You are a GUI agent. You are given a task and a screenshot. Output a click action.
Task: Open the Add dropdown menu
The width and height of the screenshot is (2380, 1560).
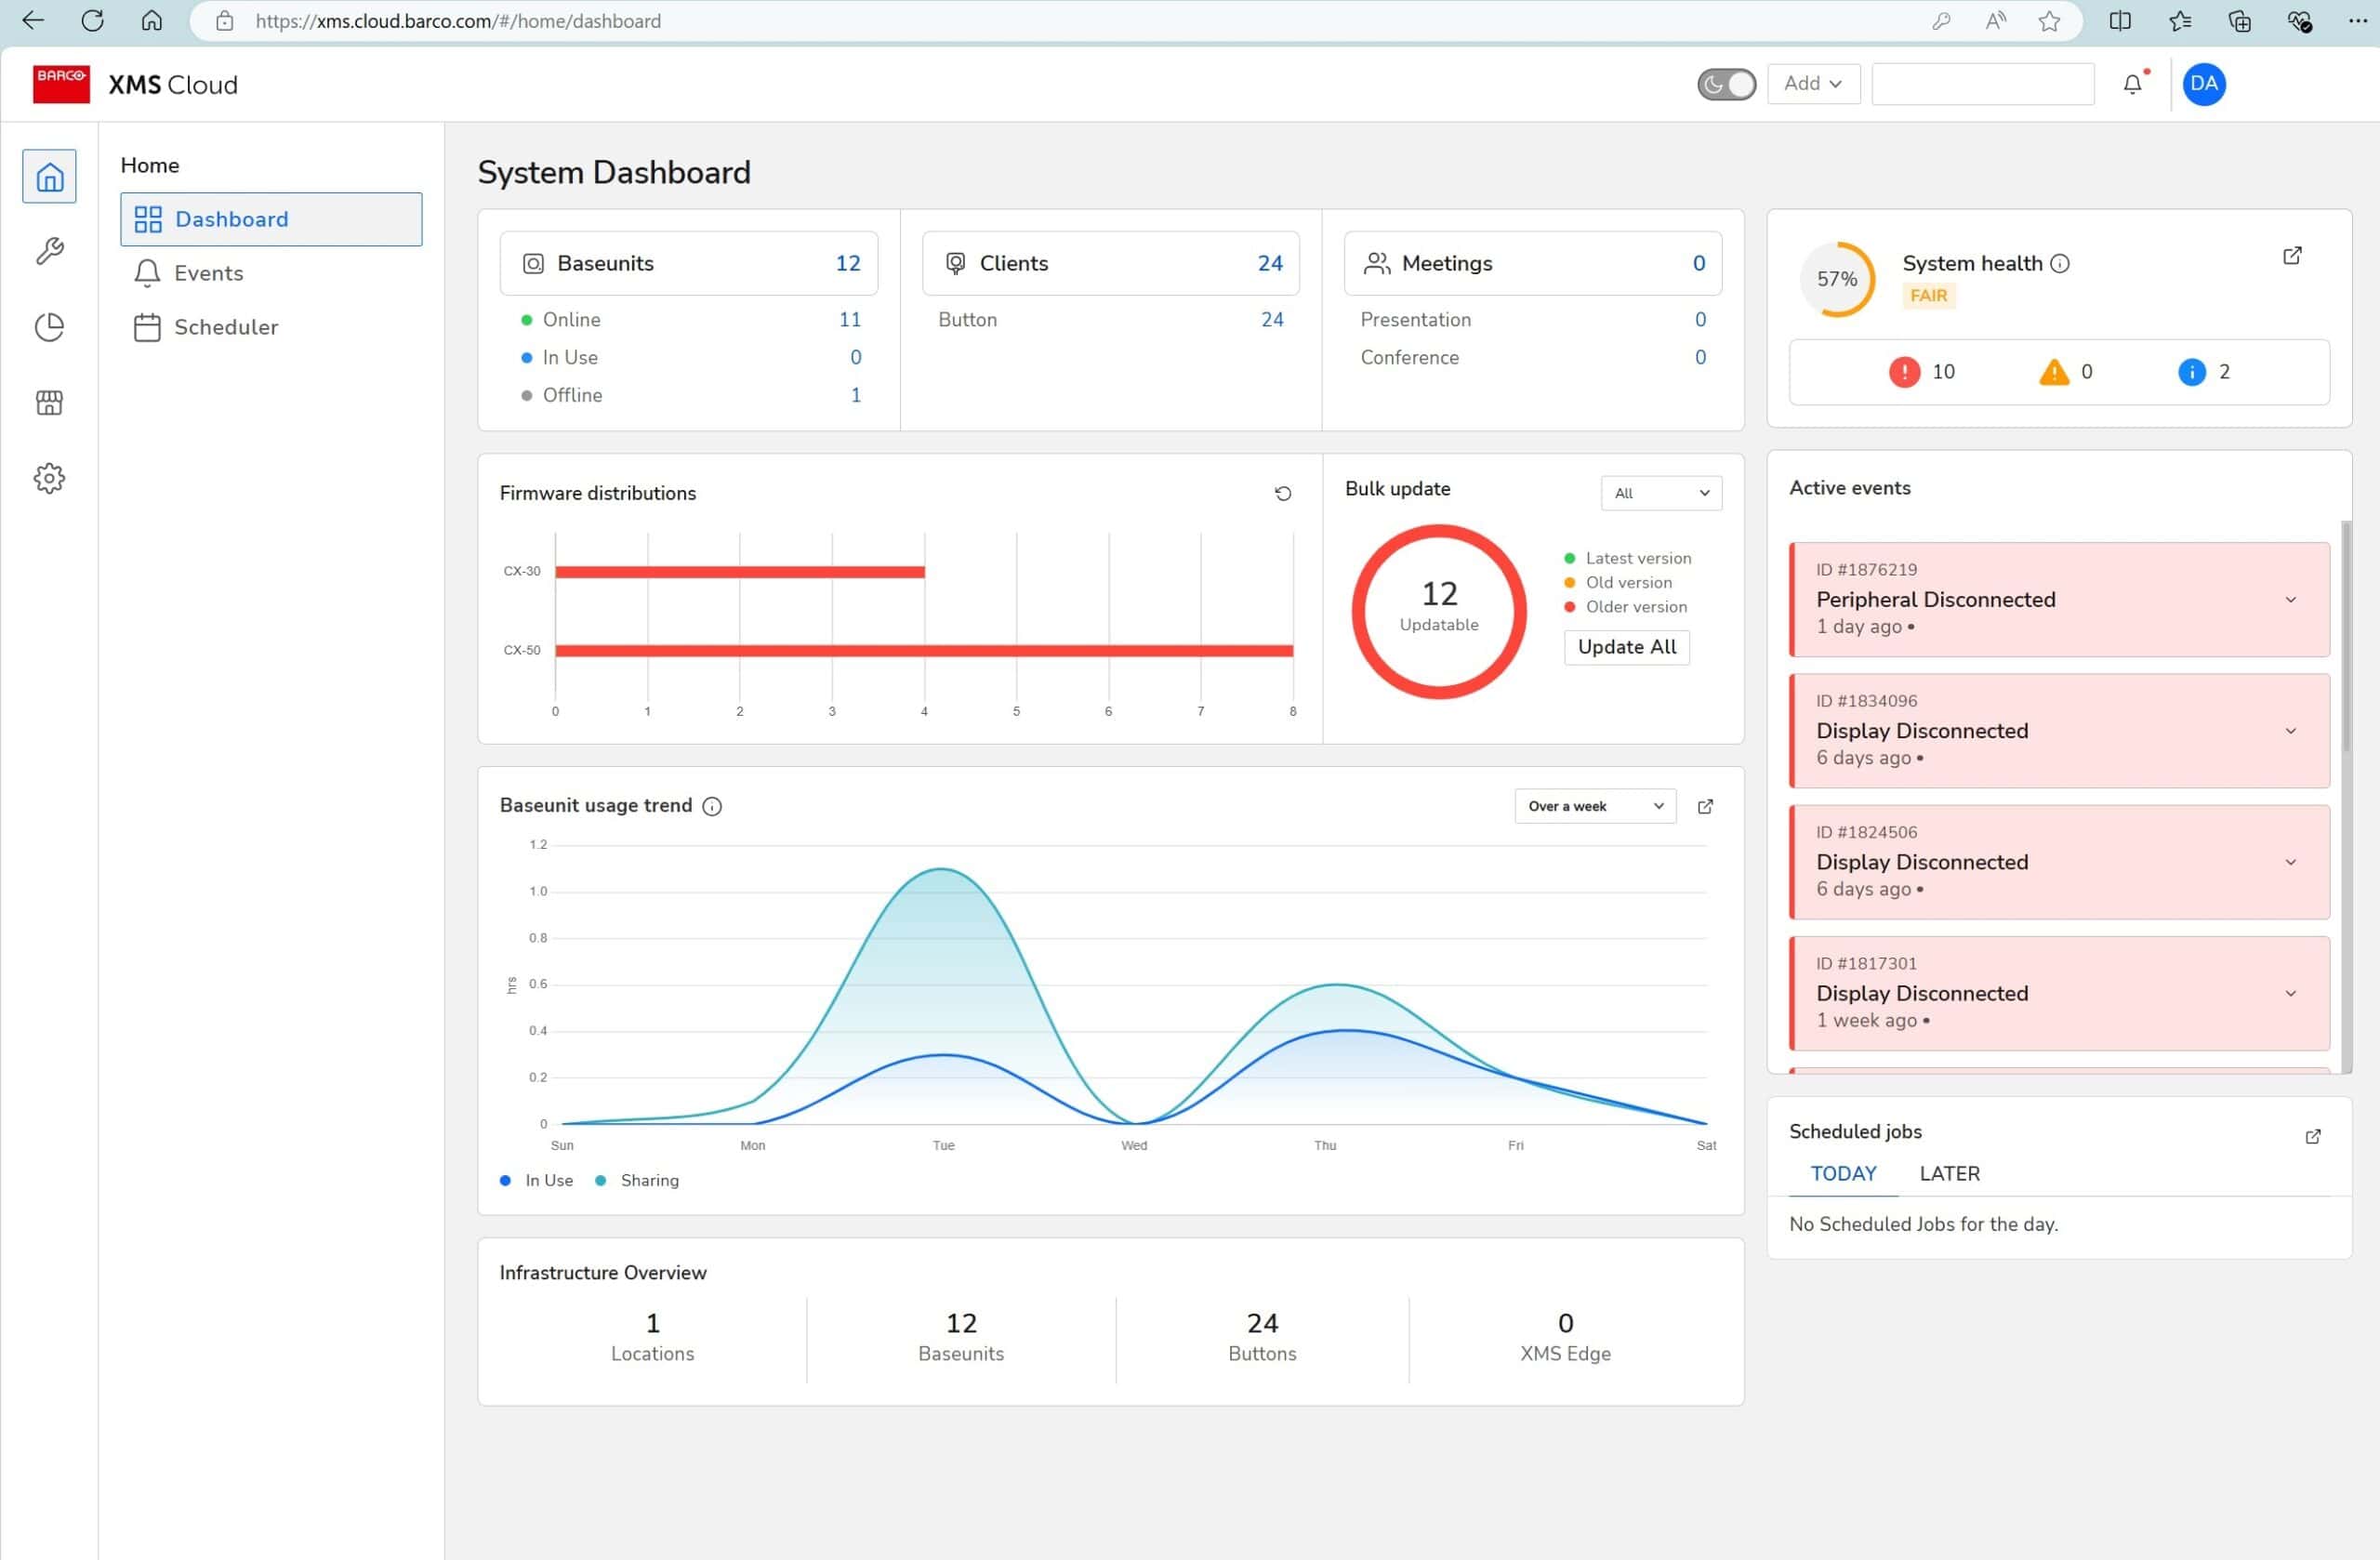1813,84
